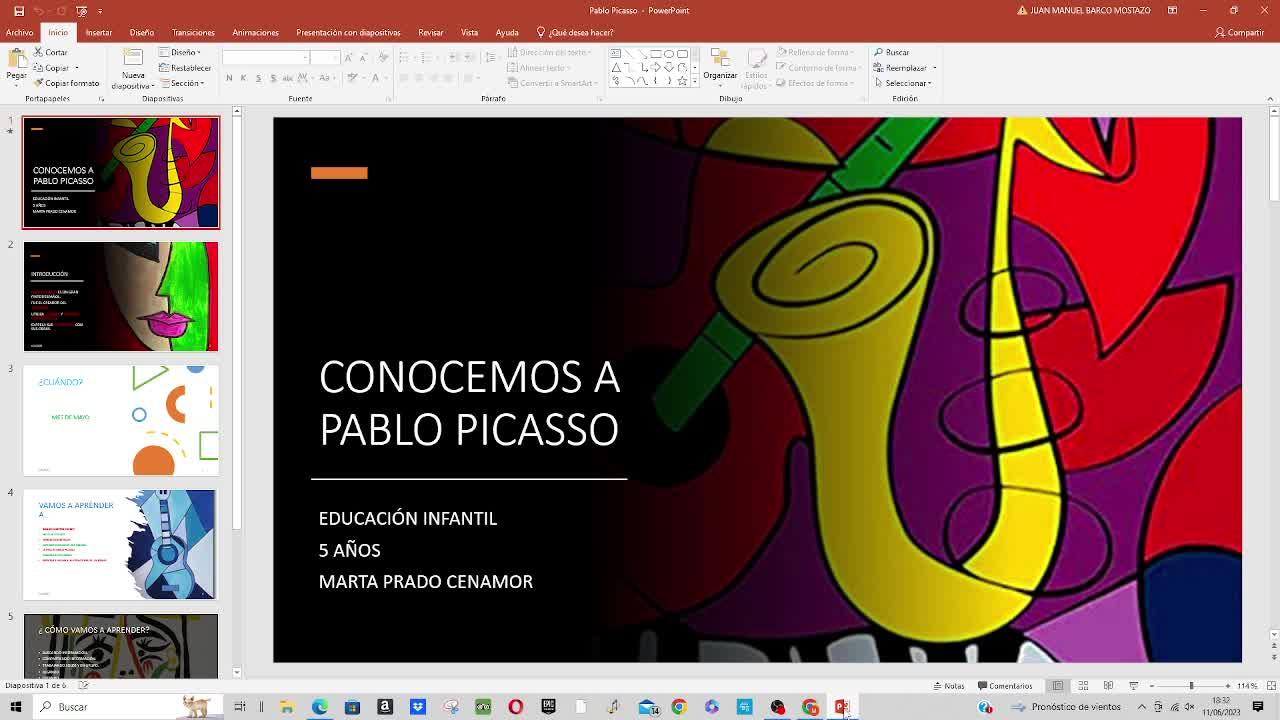
Task: Open the slide Diseño layout dropdown
Action: 180,52
